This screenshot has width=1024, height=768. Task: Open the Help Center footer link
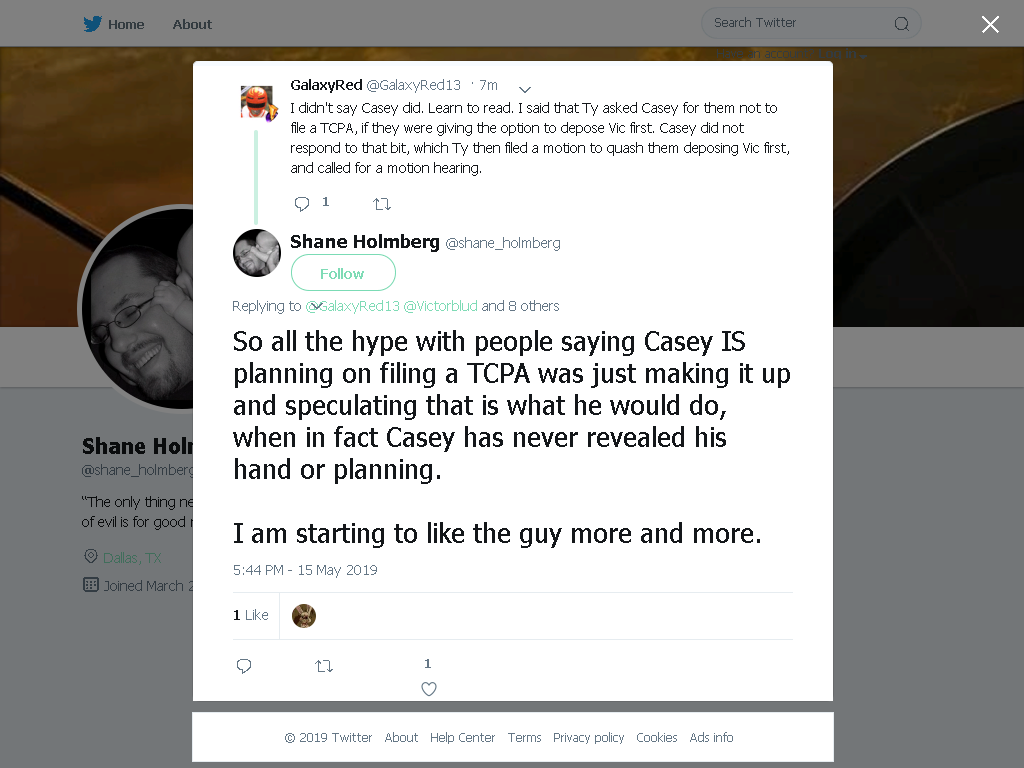coord(462,737)
